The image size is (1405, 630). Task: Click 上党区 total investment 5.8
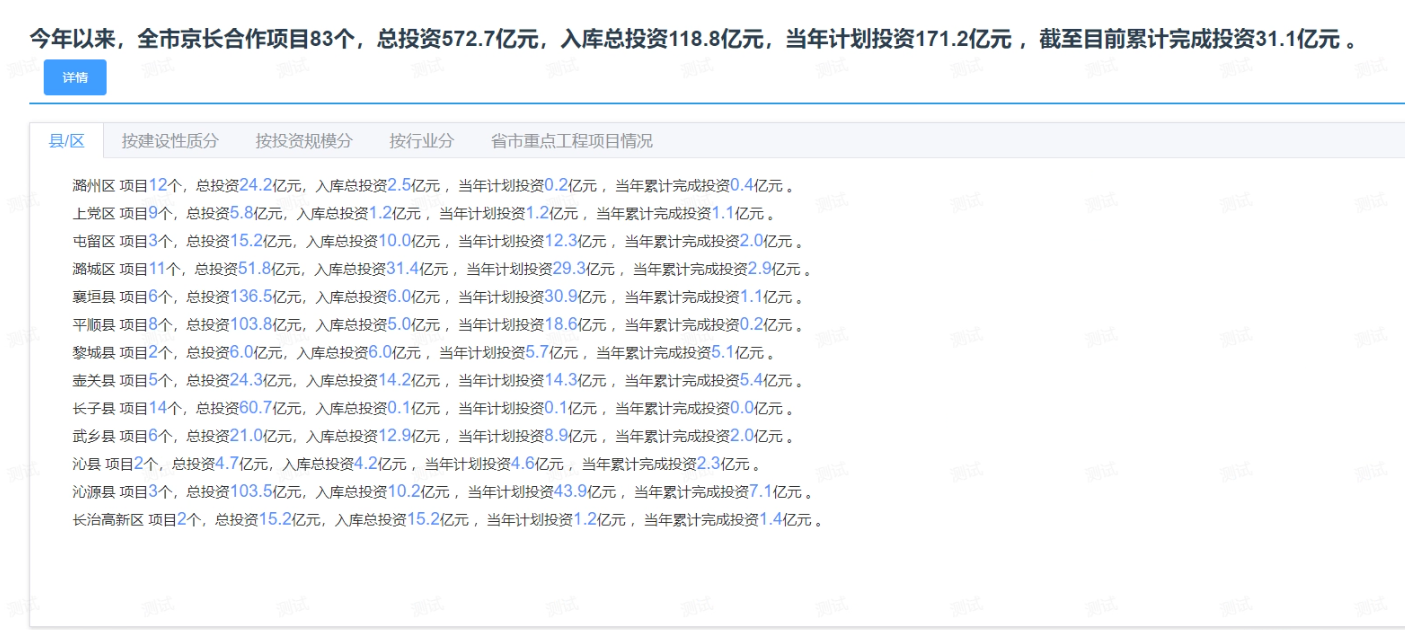point(241,213)
